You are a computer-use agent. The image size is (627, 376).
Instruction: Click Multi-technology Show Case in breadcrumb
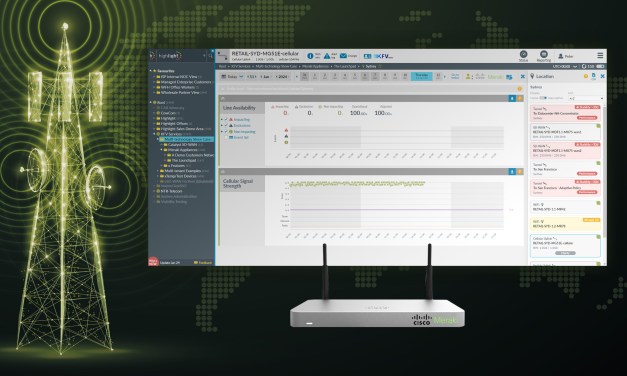click(276, 66)
